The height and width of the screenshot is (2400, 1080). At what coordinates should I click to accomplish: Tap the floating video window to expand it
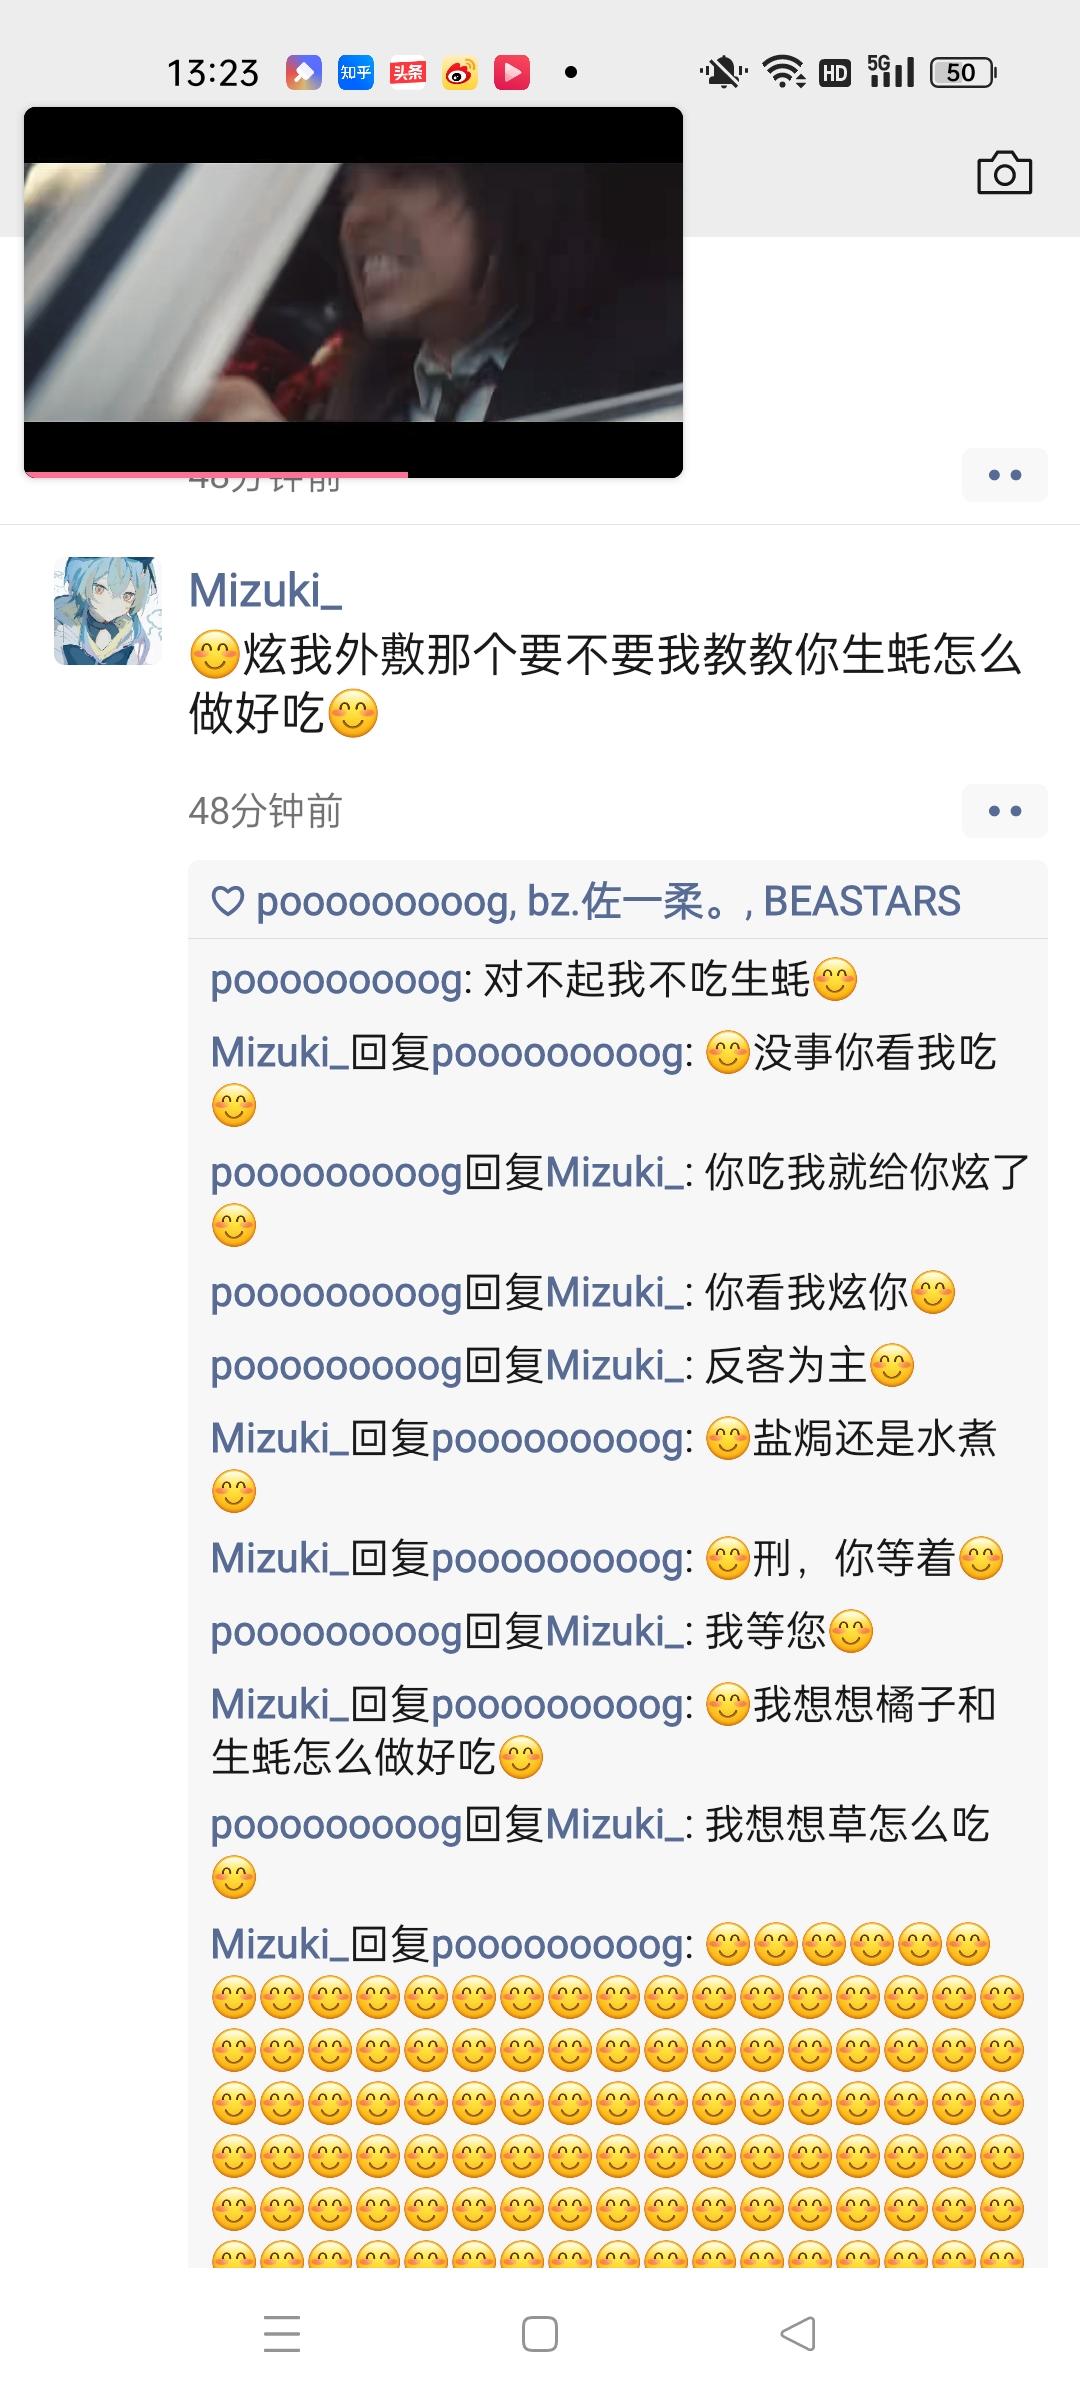(353, 292)
